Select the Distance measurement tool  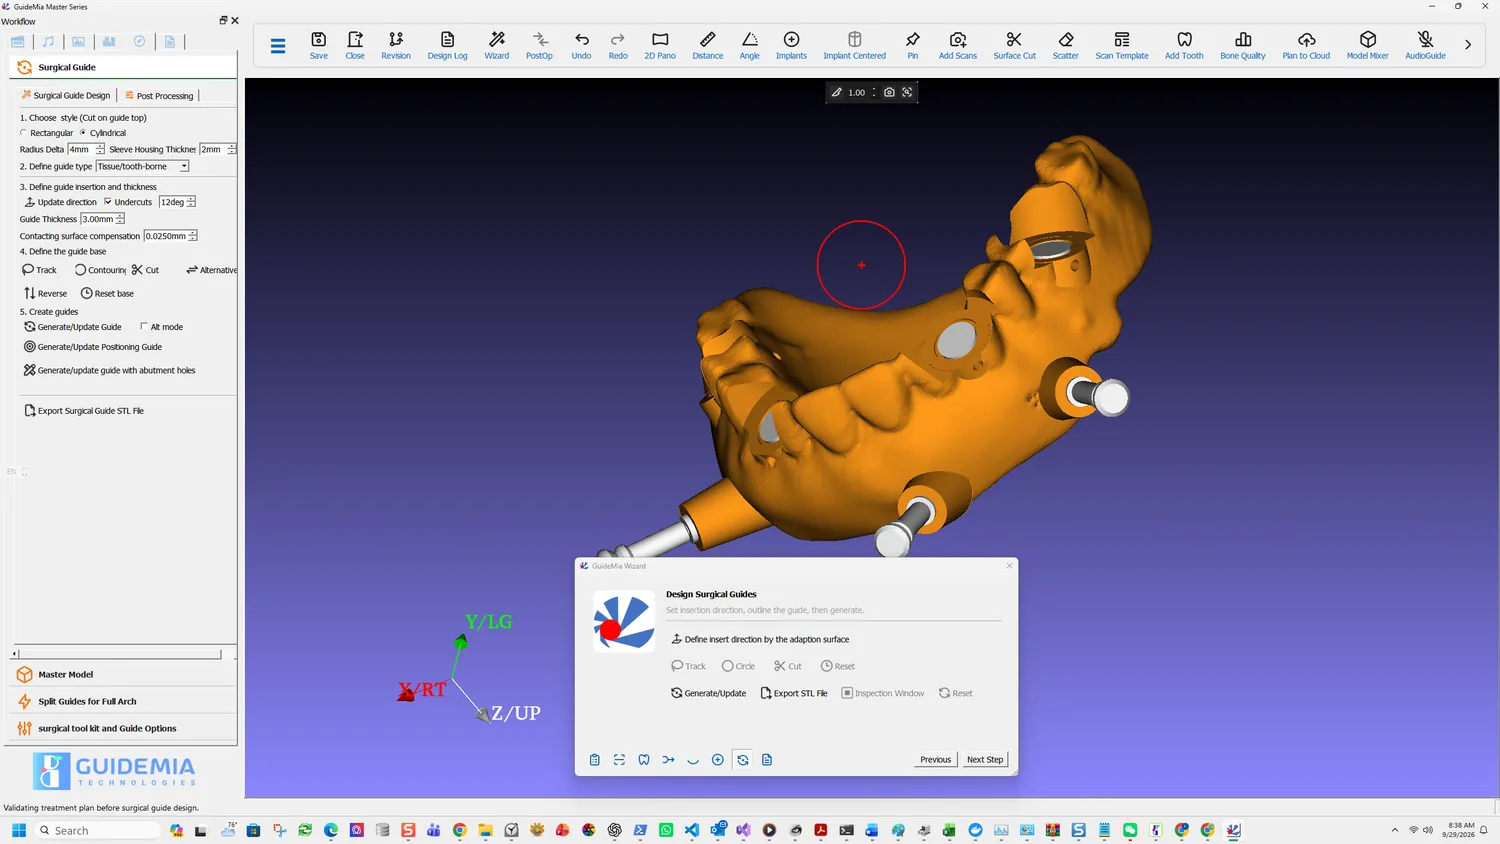(707, 45)
